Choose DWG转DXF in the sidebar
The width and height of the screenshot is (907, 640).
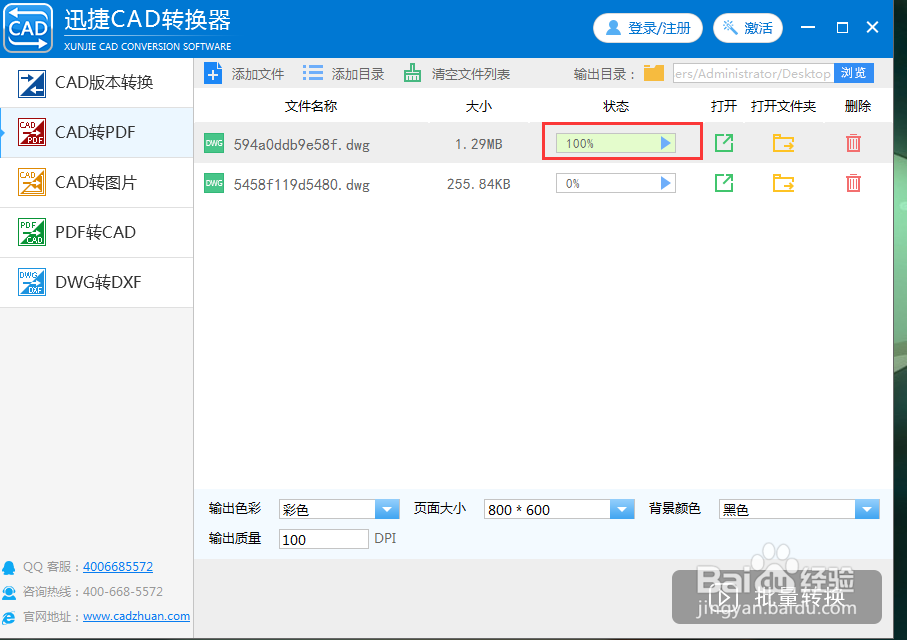click(97, 282)
